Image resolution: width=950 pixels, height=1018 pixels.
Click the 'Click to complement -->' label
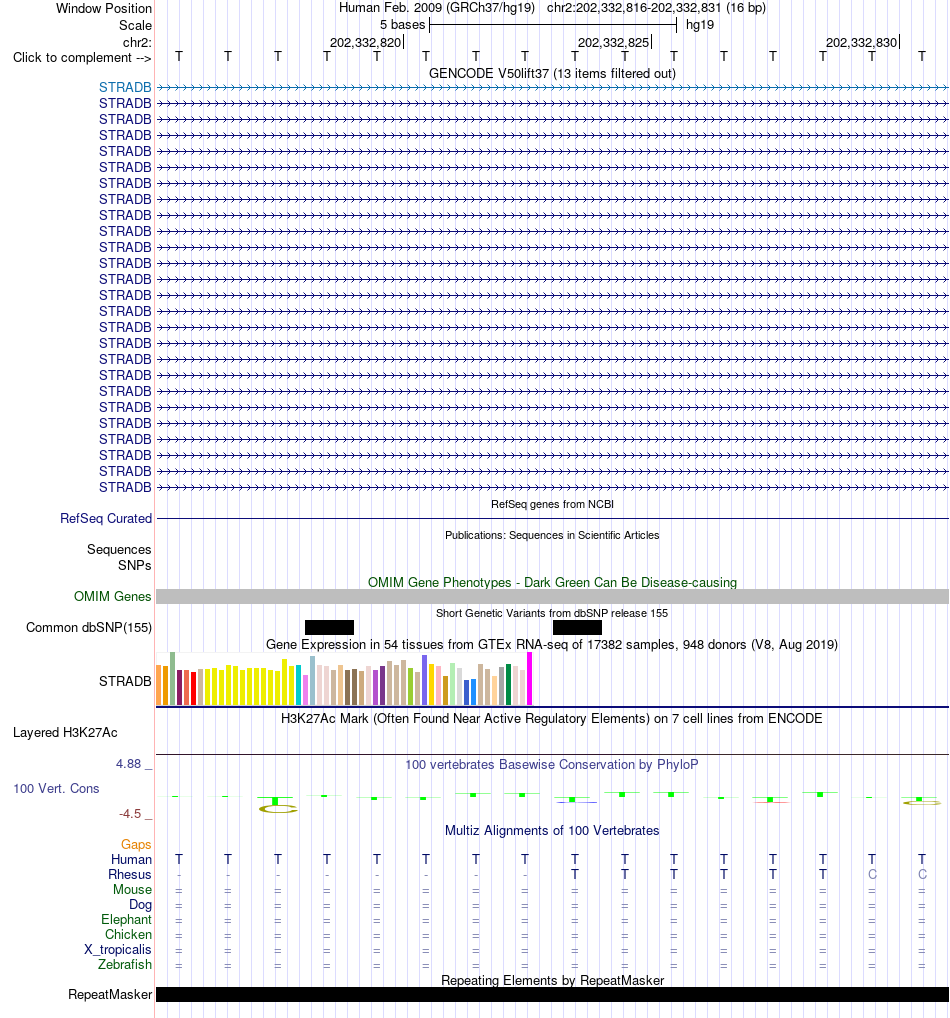[x=82, y=58]
